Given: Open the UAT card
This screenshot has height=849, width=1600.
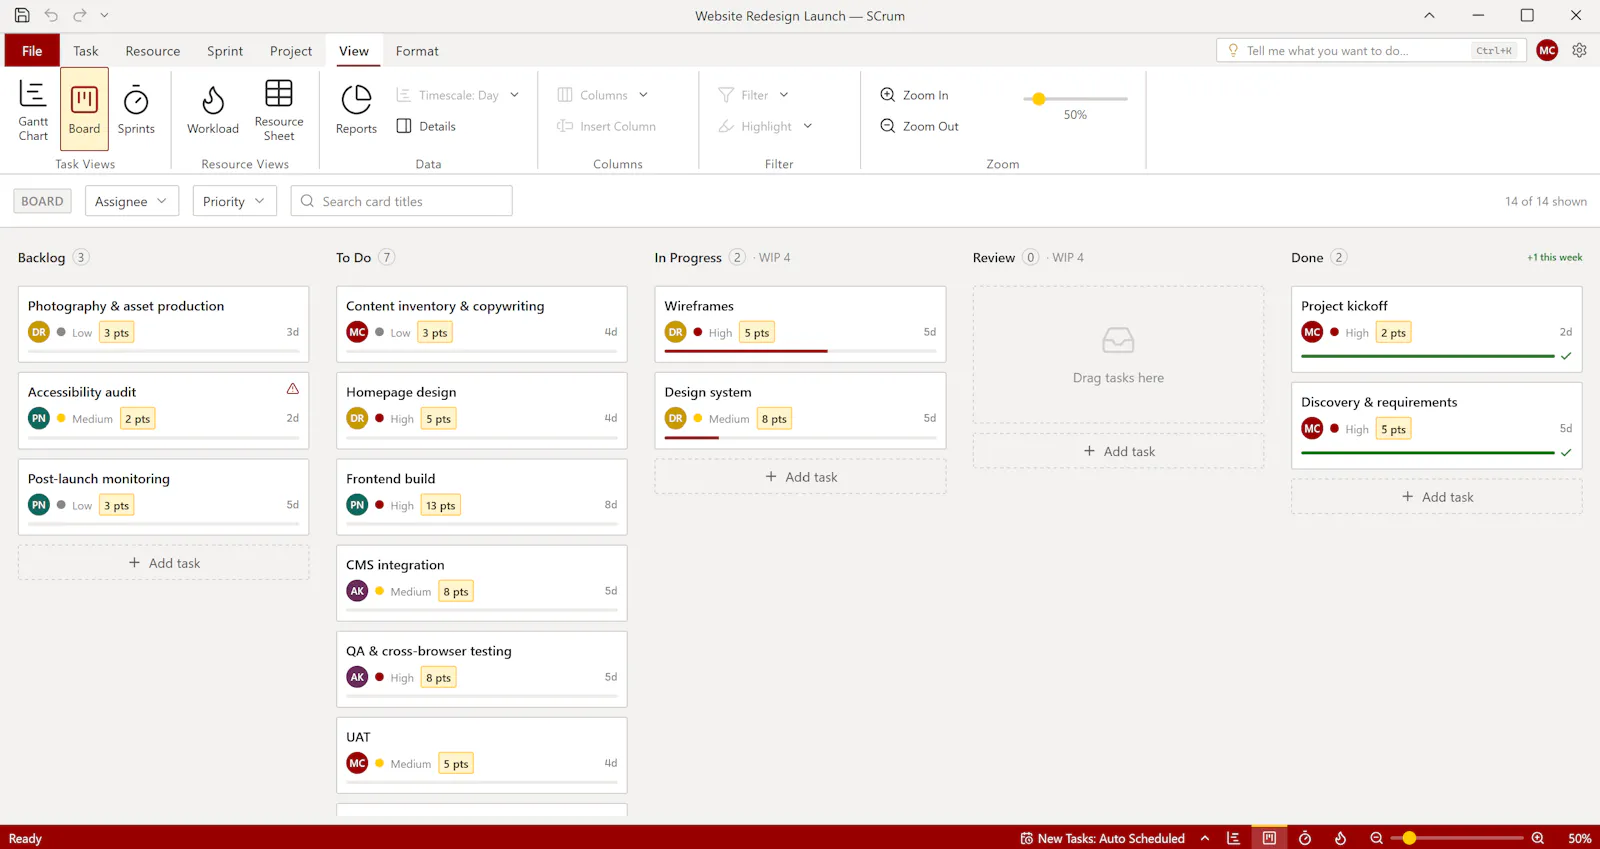Looking at the screenshot, I should click(x=482, y=755).
